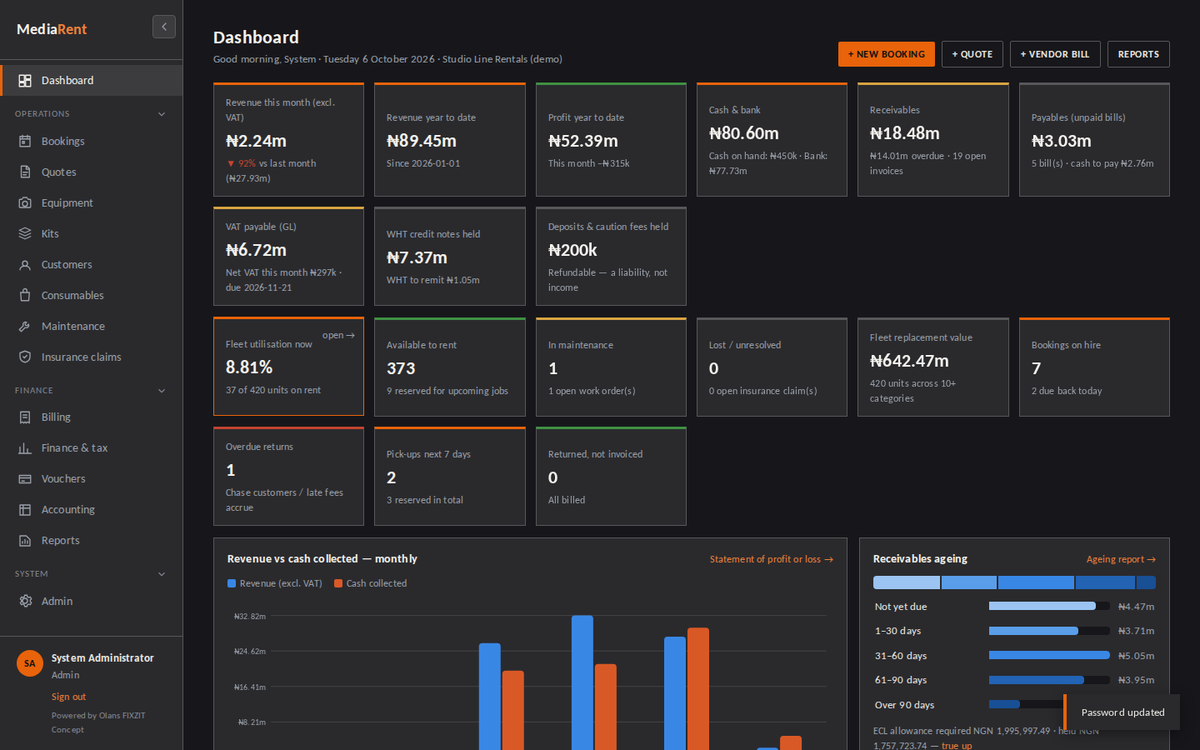Image resolution: width=1200 pixels, height=750 pixels.
Task: Click the Vouchers icon
Action: point(25,479)
